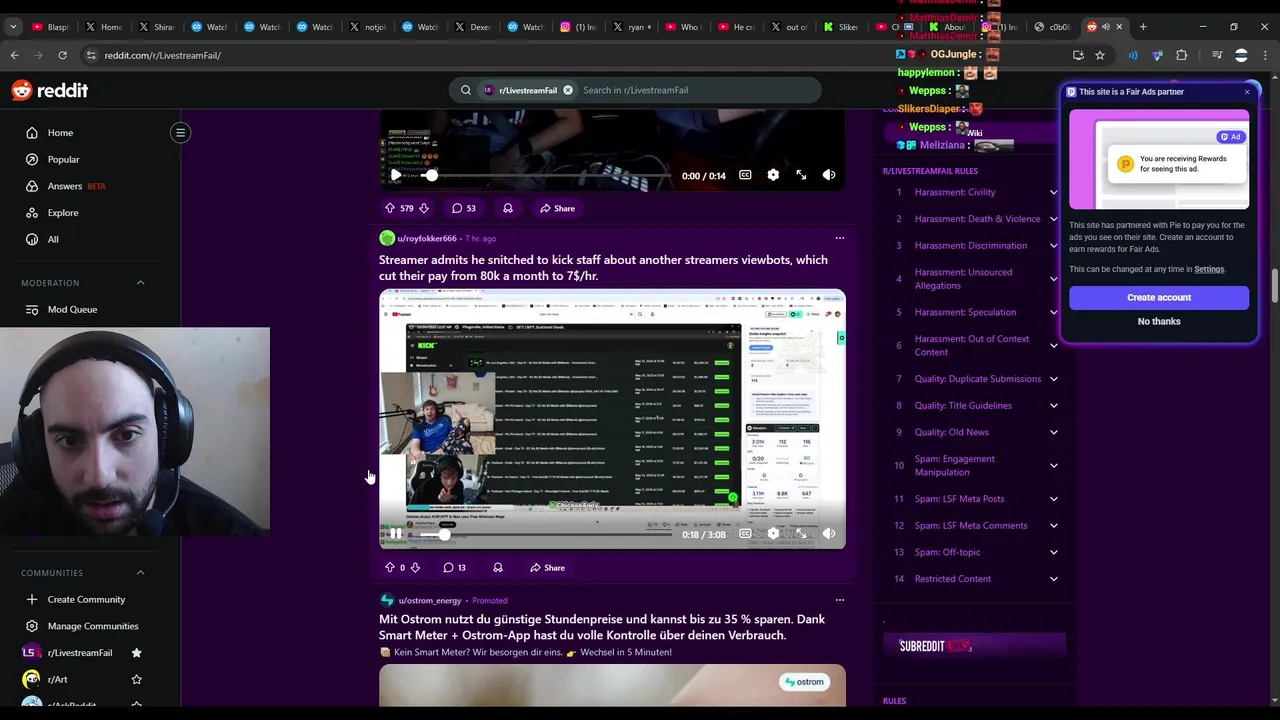Collapse the left navigation sidebar toggle

180,132
